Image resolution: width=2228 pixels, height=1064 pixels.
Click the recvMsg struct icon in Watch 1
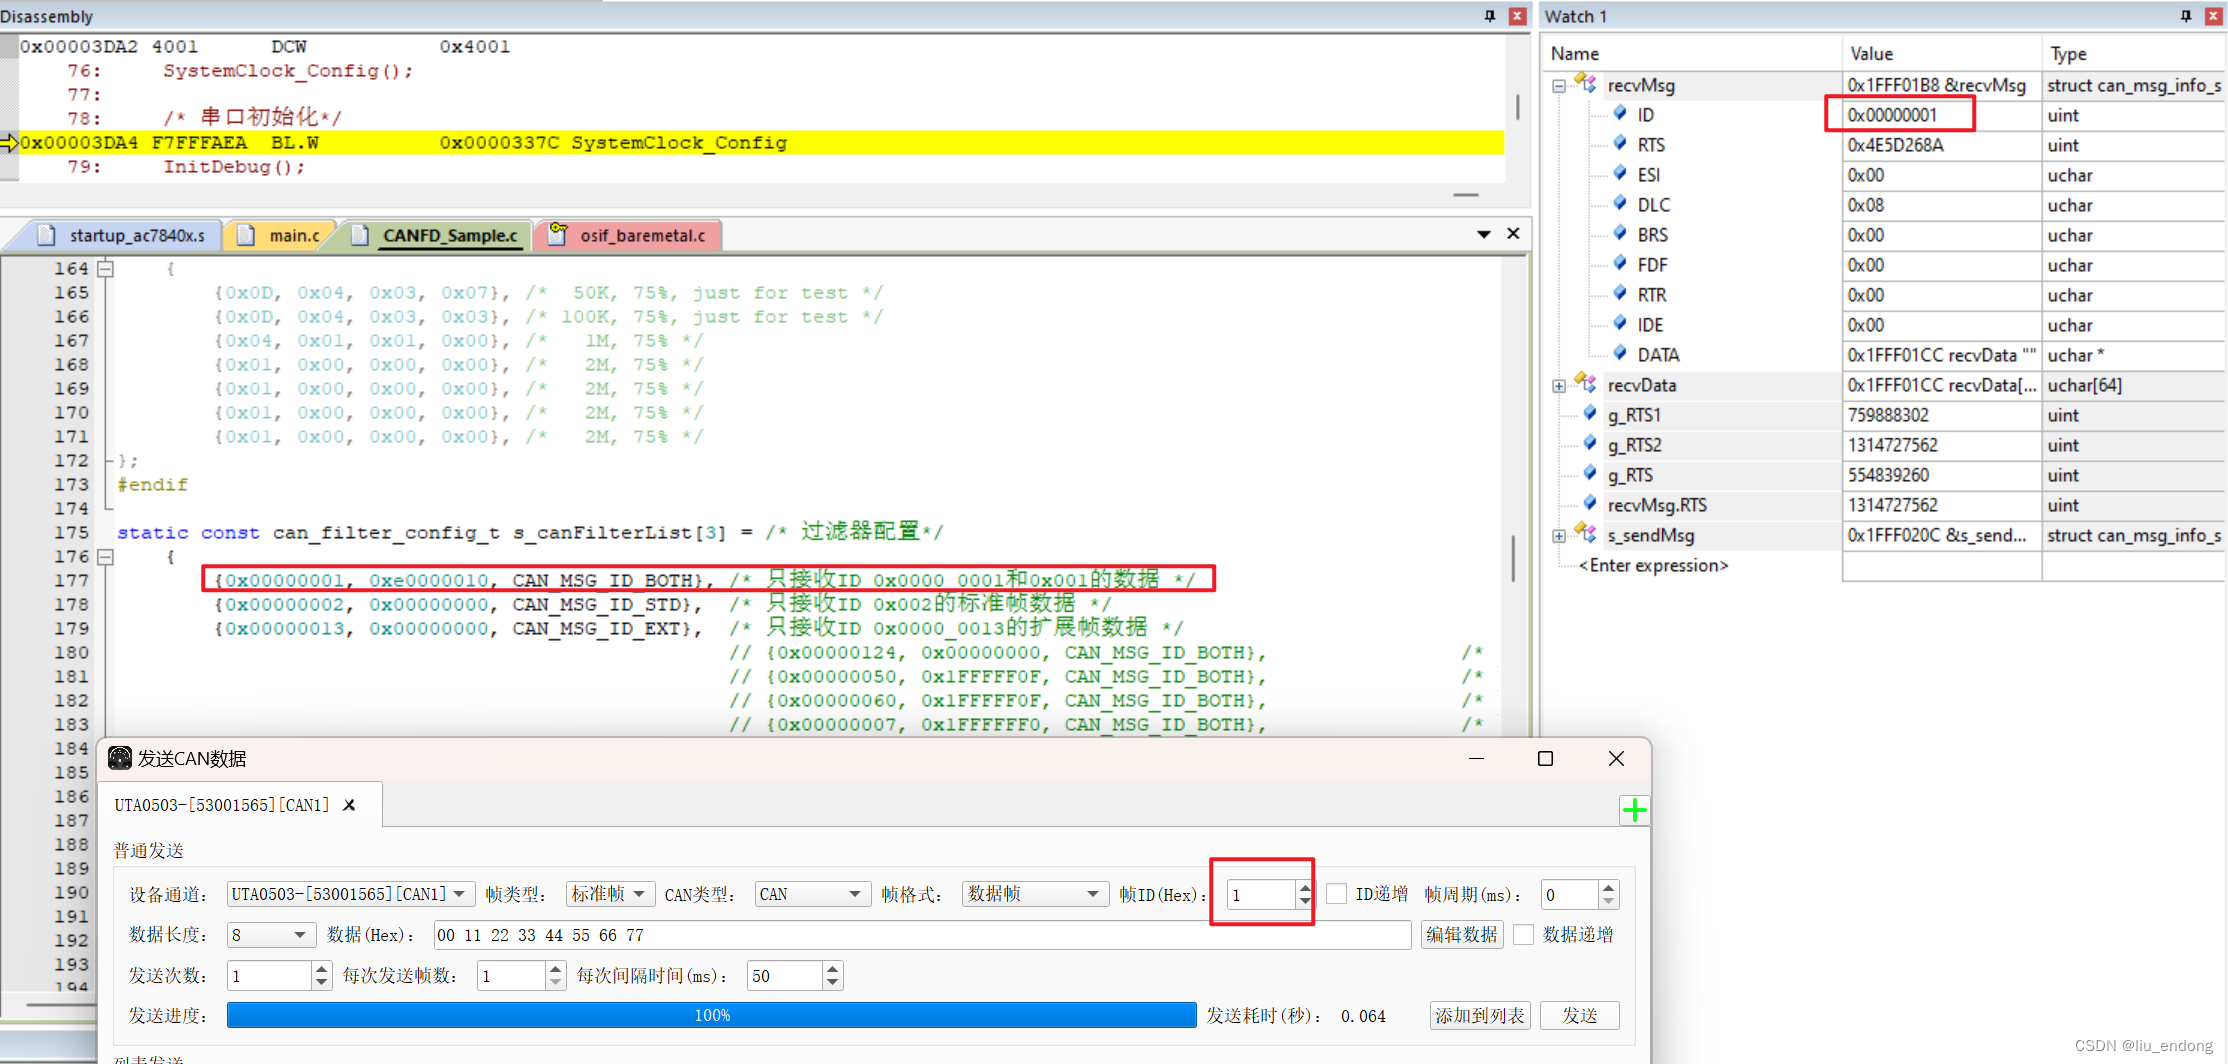tap(1585, 85)
